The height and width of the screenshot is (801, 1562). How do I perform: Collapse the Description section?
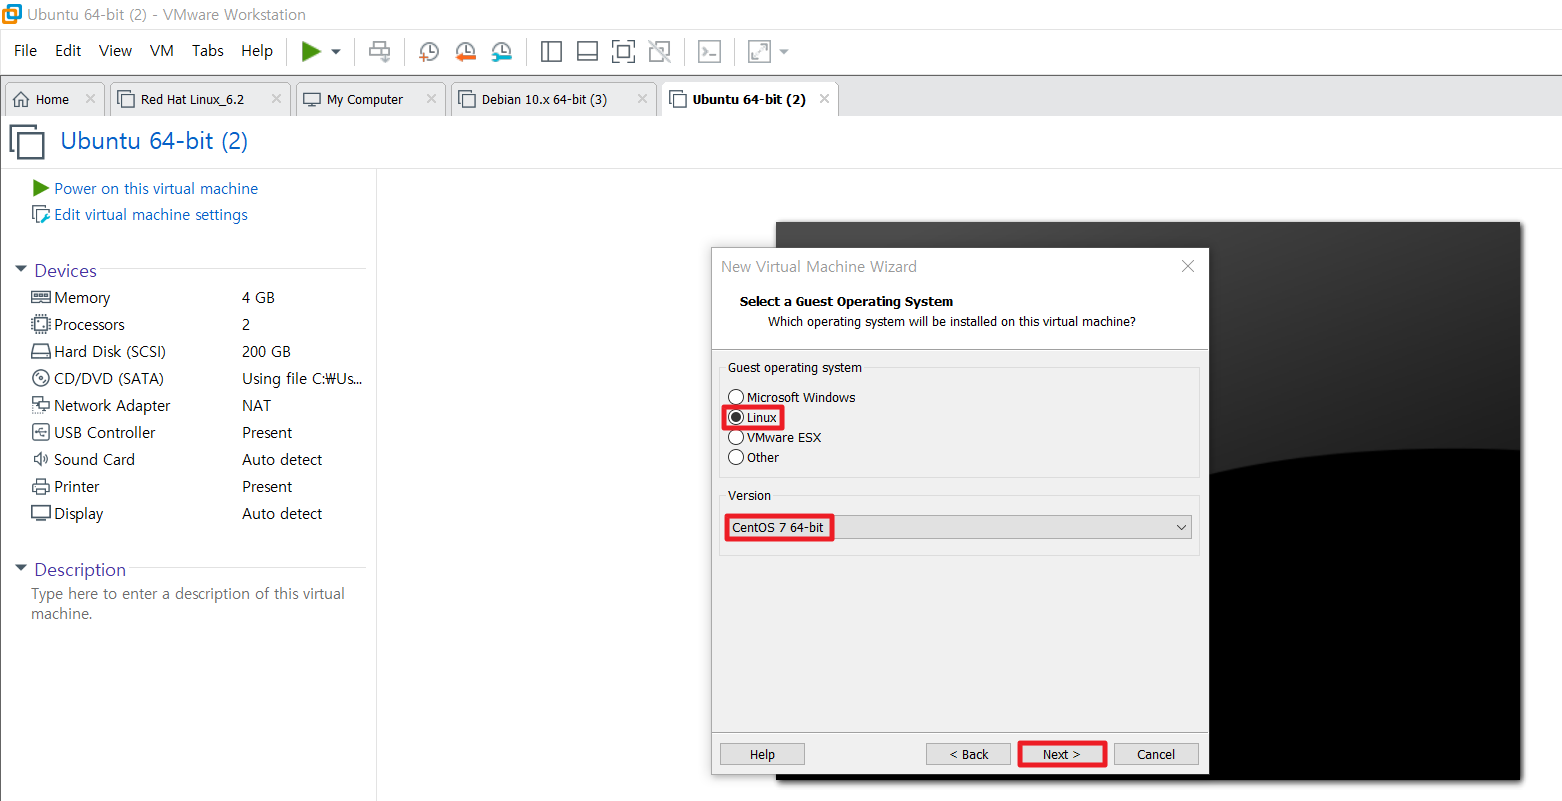click(21, 569)
